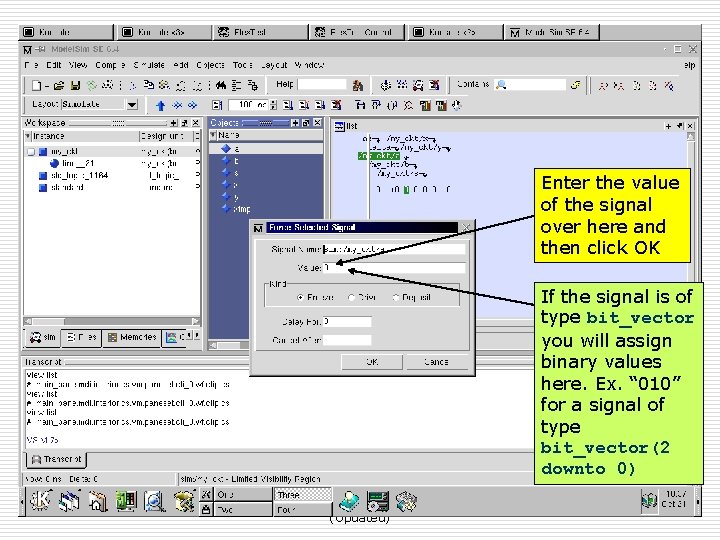Click the Instance column sort arrow
The width and height of the screenshot is (720, 540).
(28, 136)
